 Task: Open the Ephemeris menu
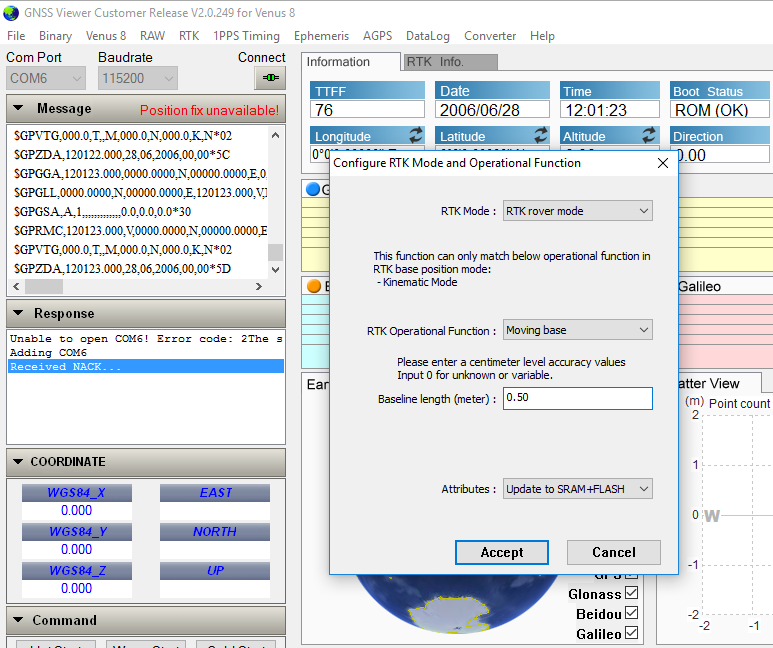click(x=322, y=36)
